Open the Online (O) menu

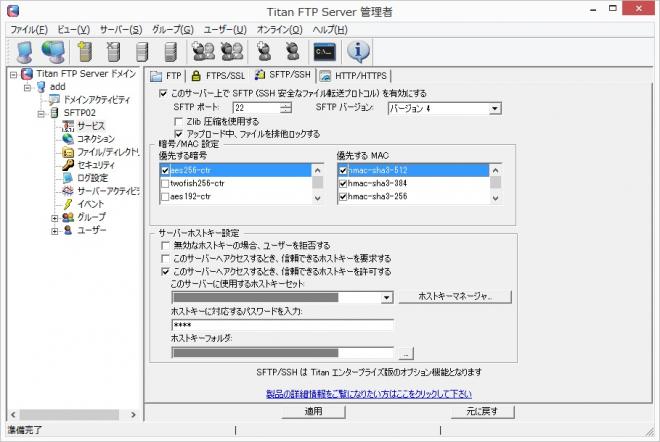point(279,29)
